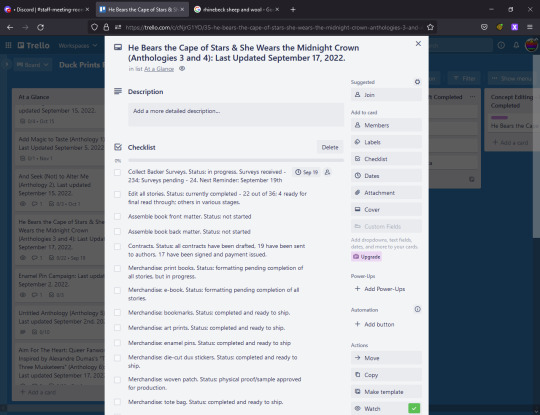The height and width of the screenshot is (415, 540).
Task: Open Trello information icon in header
Action: coord(501,45)
